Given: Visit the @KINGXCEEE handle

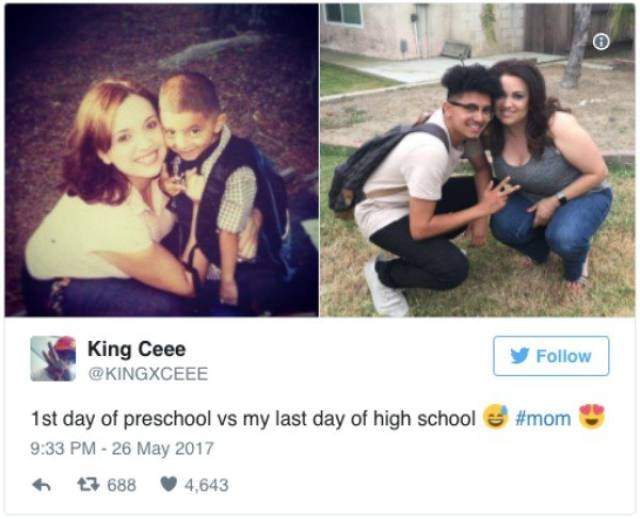Looking at the screenshot, I should tap(148, 373).
